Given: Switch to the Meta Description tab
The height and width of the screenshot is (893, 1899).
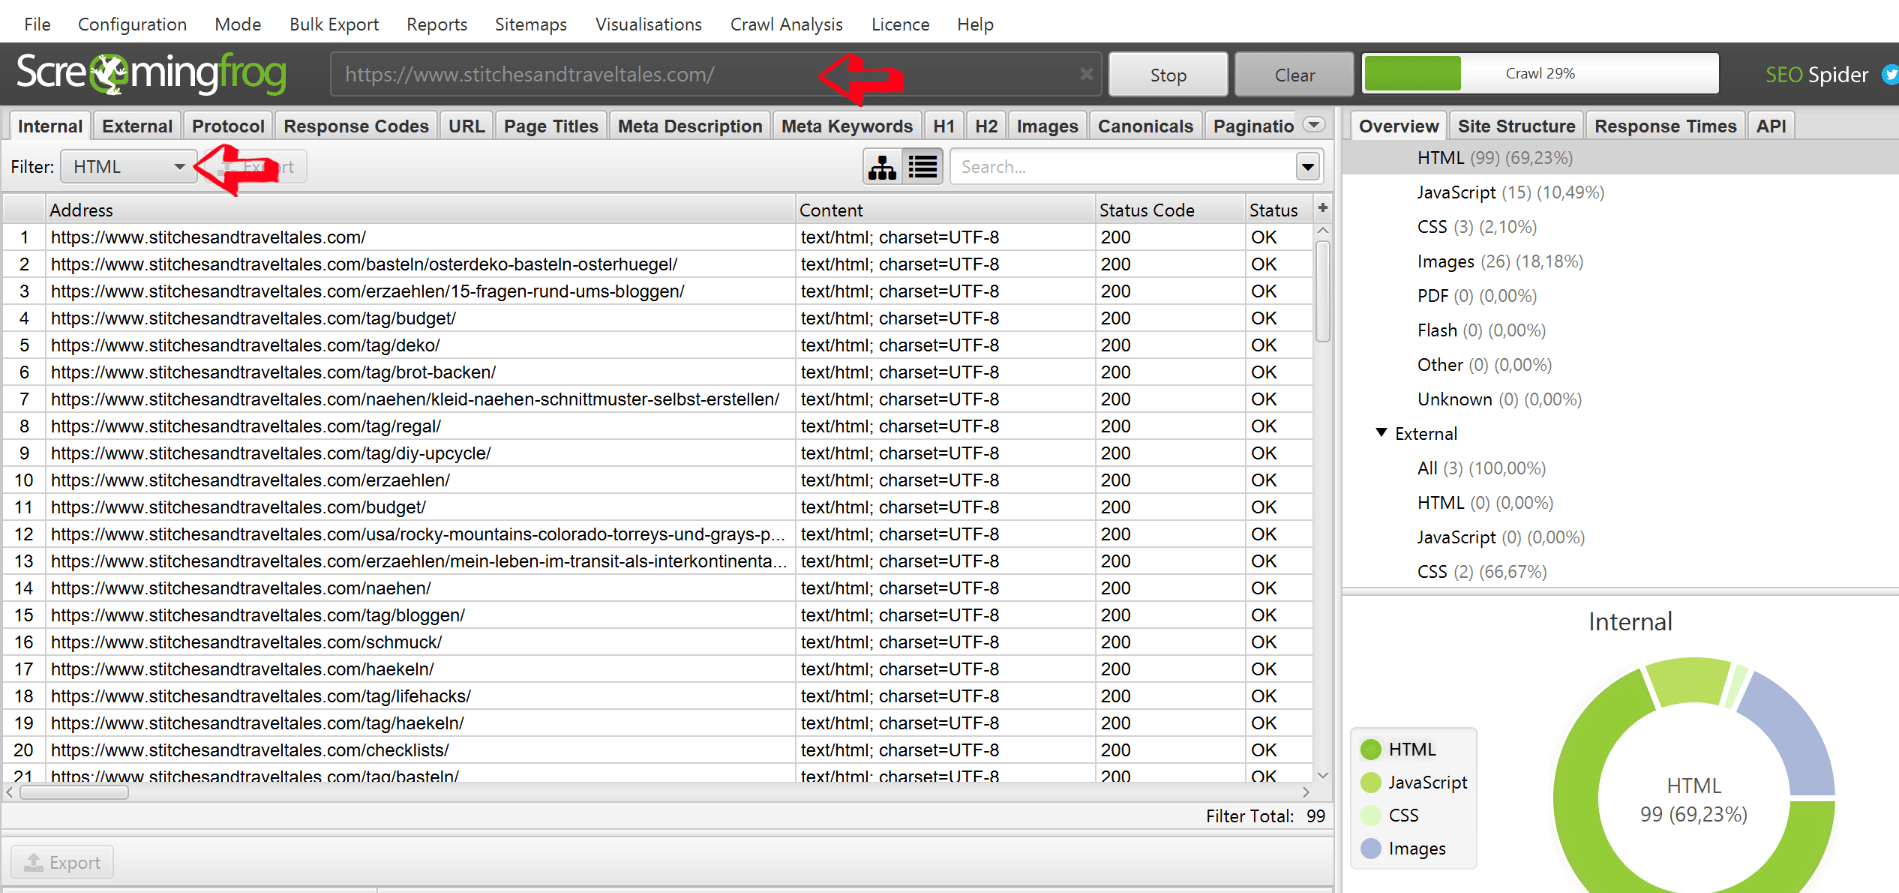Looking at the screenshot, I should pyautogui.click(x=690, y=126).
